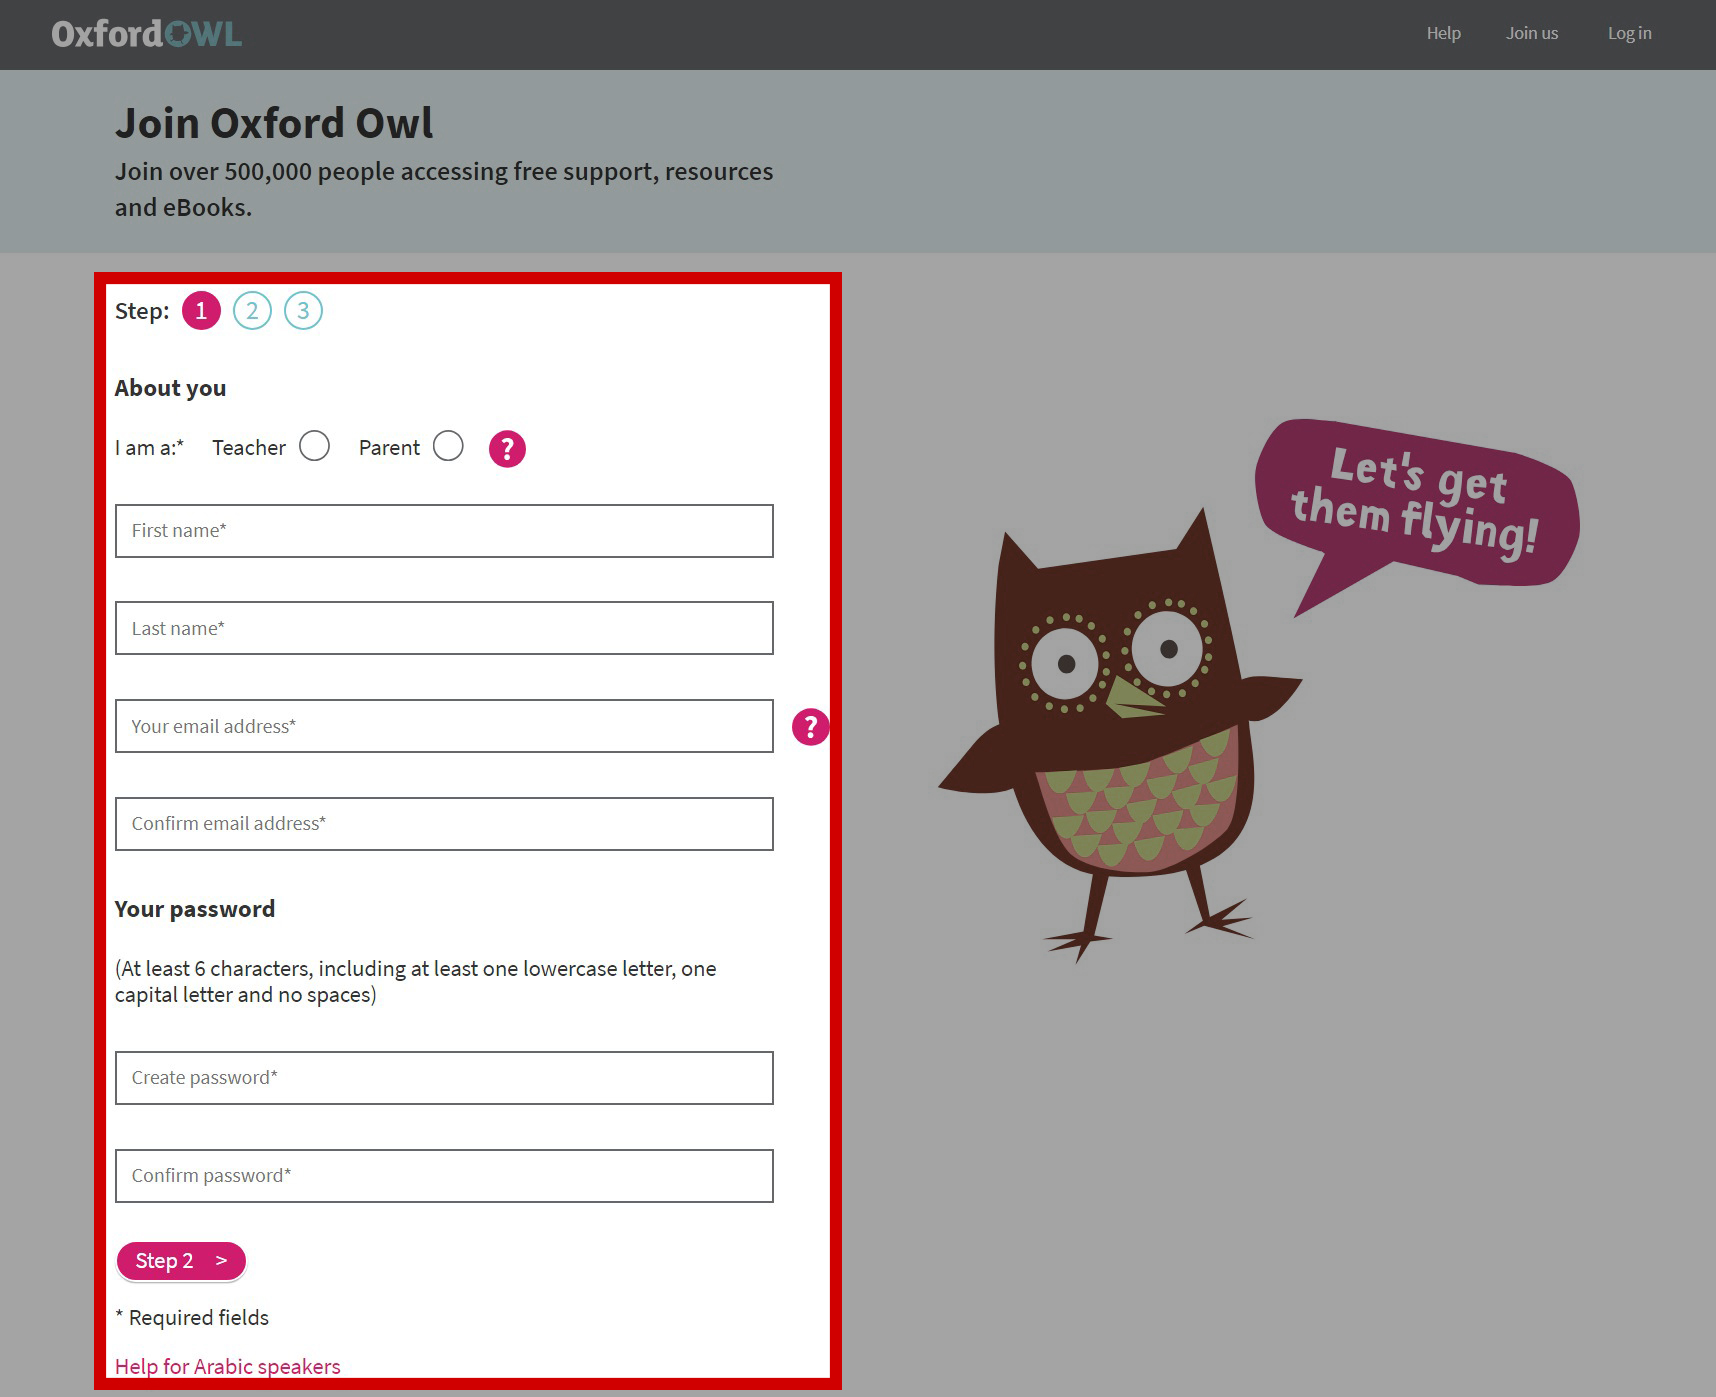Click the '* Required fields' note
1716x1397 pixels.
tap(192, 1318)
